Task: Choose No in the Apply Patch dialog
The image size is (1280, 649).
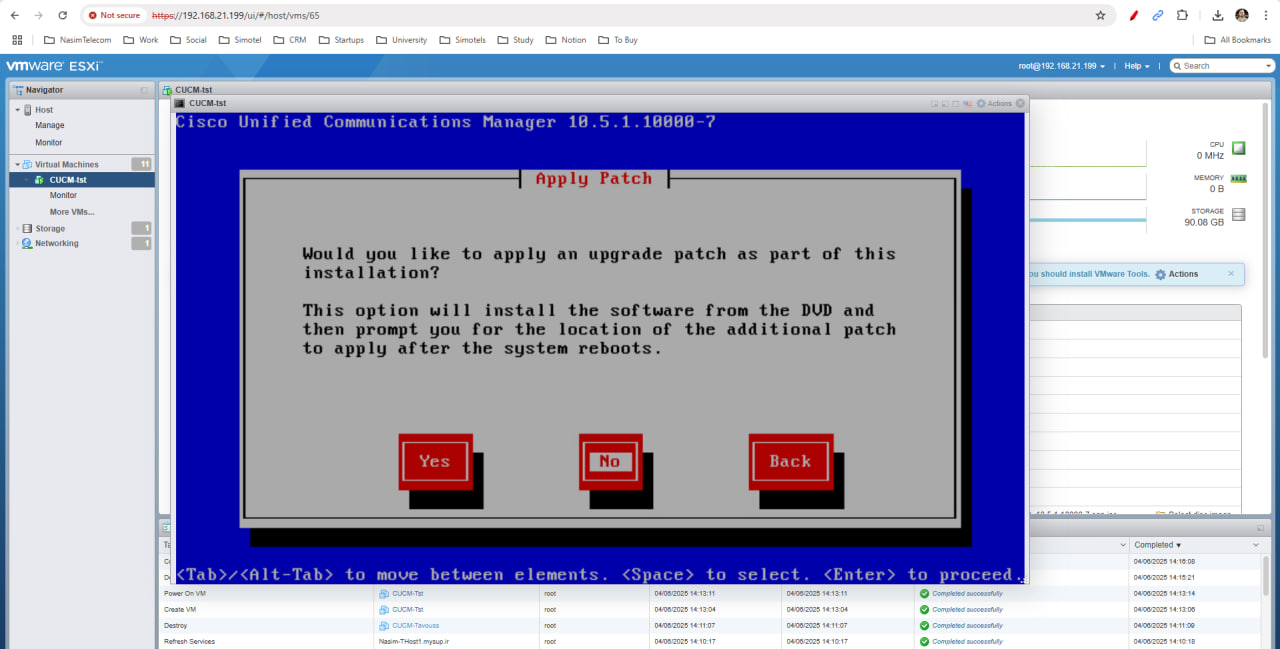Action: (x=610, y=461)
